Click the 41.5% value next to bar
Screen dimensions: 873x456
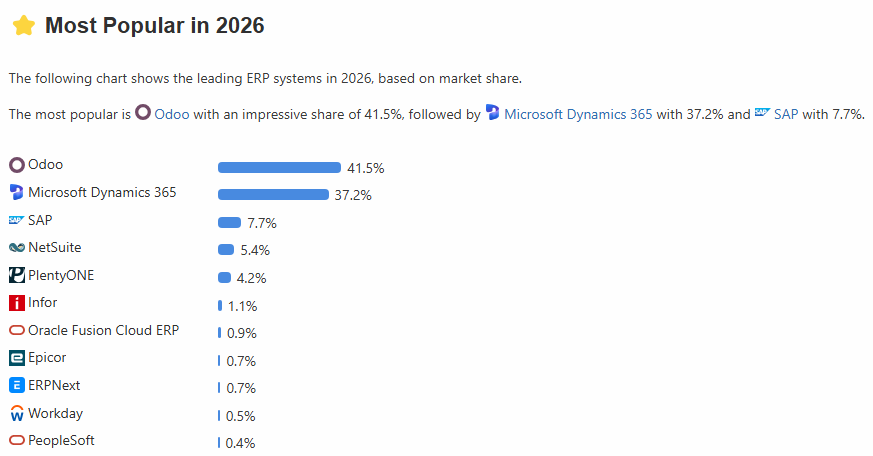coord(366,168)
